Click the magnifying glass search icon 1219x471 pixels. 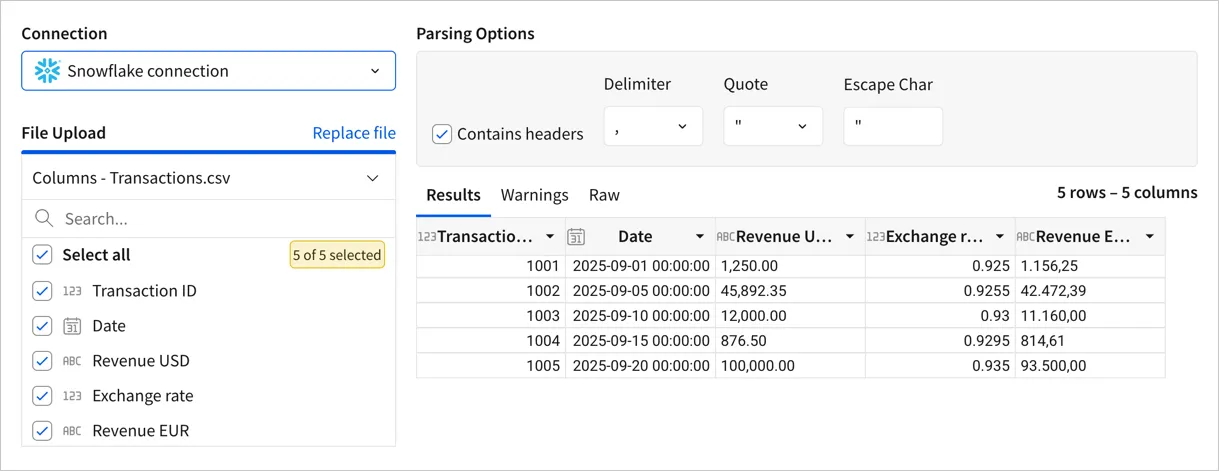[43, 218]
